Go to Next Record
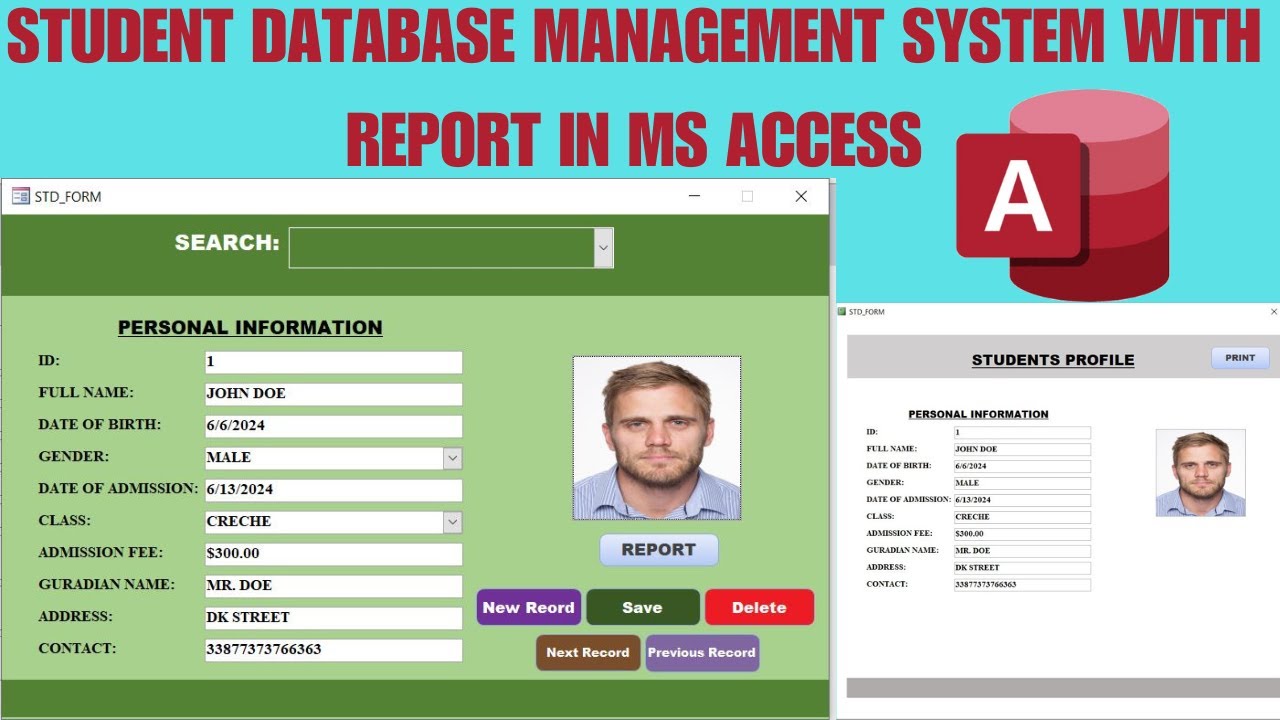 coord(588,652)
